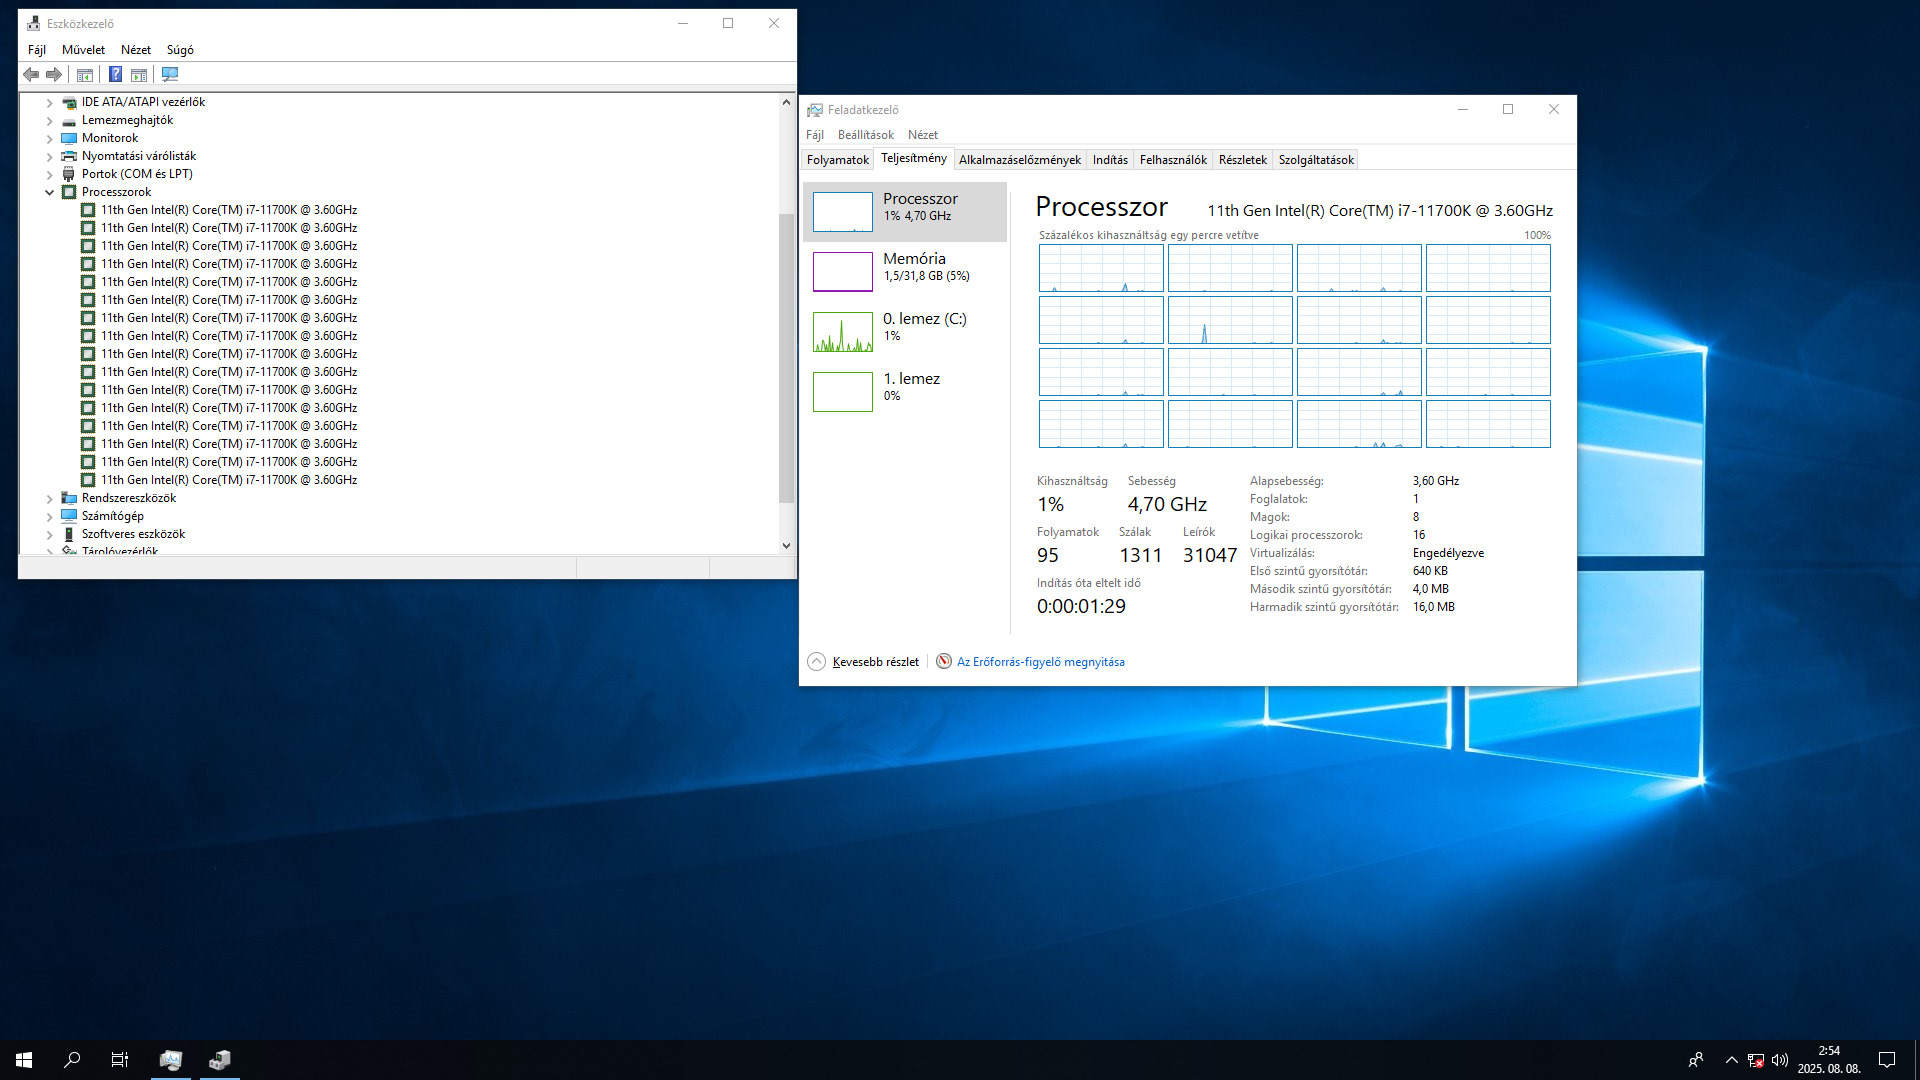Open the notification center icon
This screenshot has height=1080, width=1920.
[1887, 1060]
